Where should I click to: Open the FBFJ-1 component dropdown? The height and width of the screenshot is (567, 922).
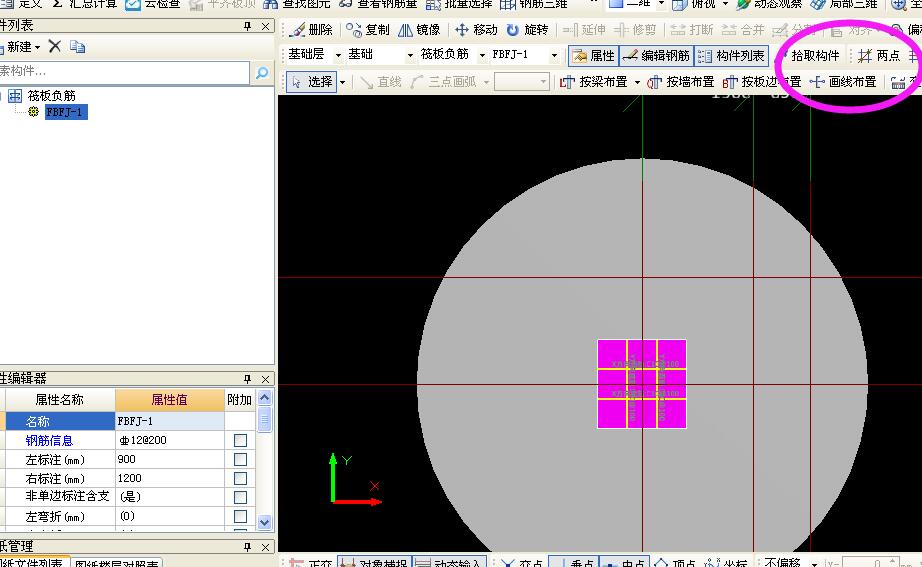tap(554, 55)
